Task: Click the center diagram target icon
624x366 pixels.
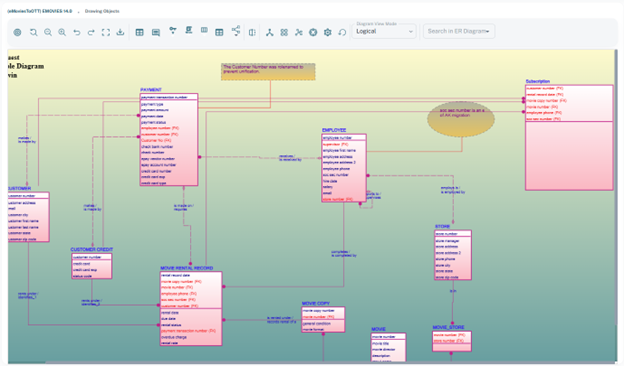Action: (17, 32)
